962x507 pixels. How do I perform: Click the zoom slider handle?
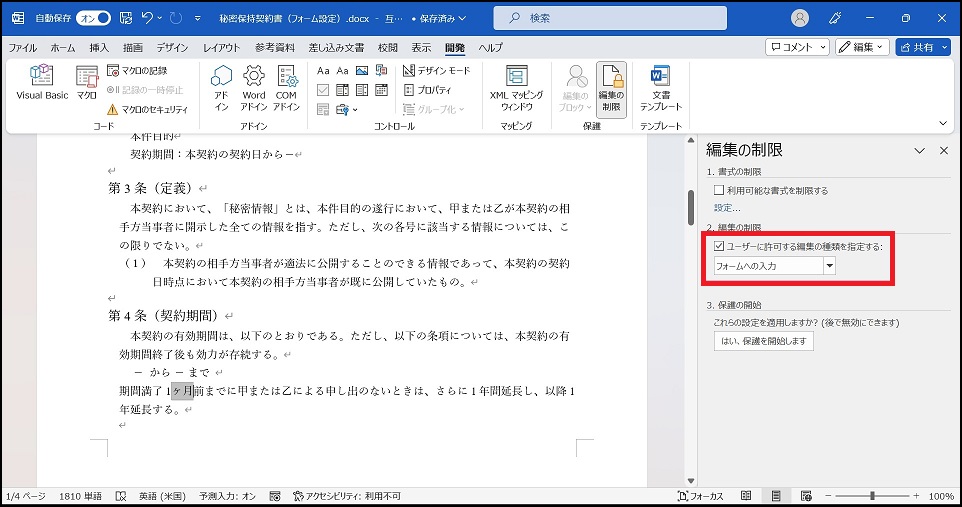[x=872, y=495]
